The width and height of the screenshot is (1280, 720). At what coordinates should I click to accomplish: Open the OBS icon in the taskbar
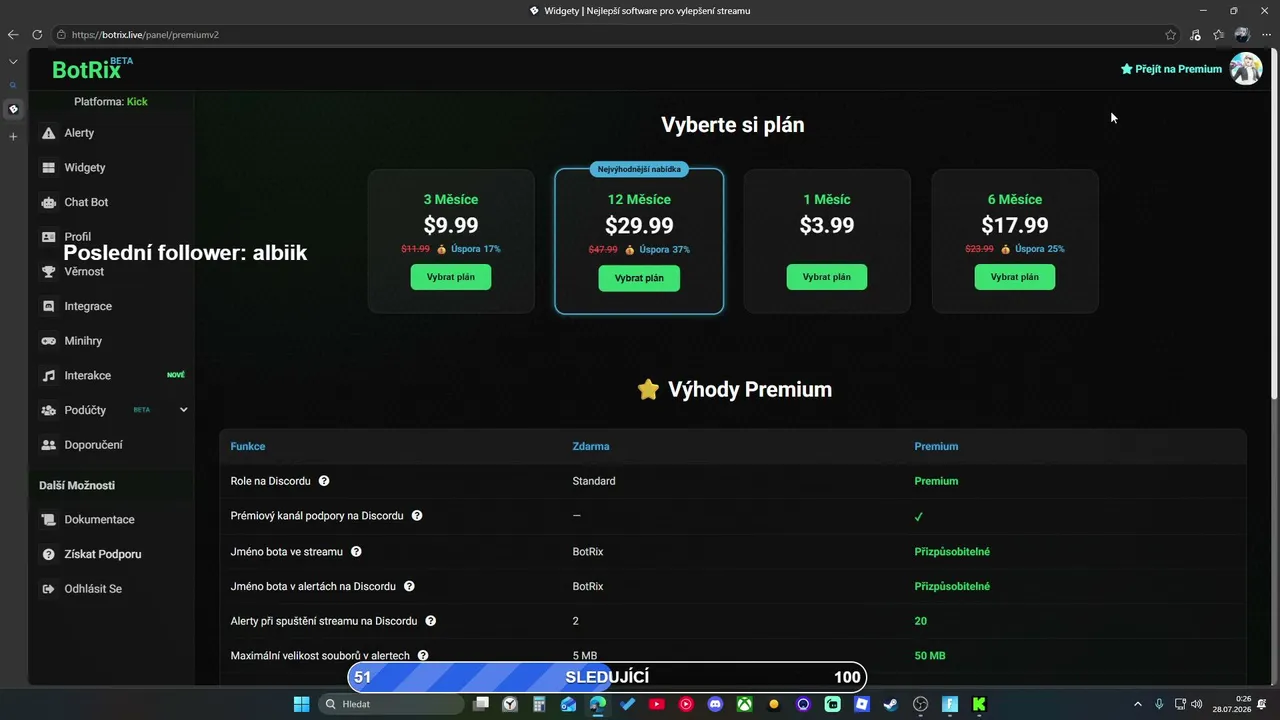click(921, 704)
